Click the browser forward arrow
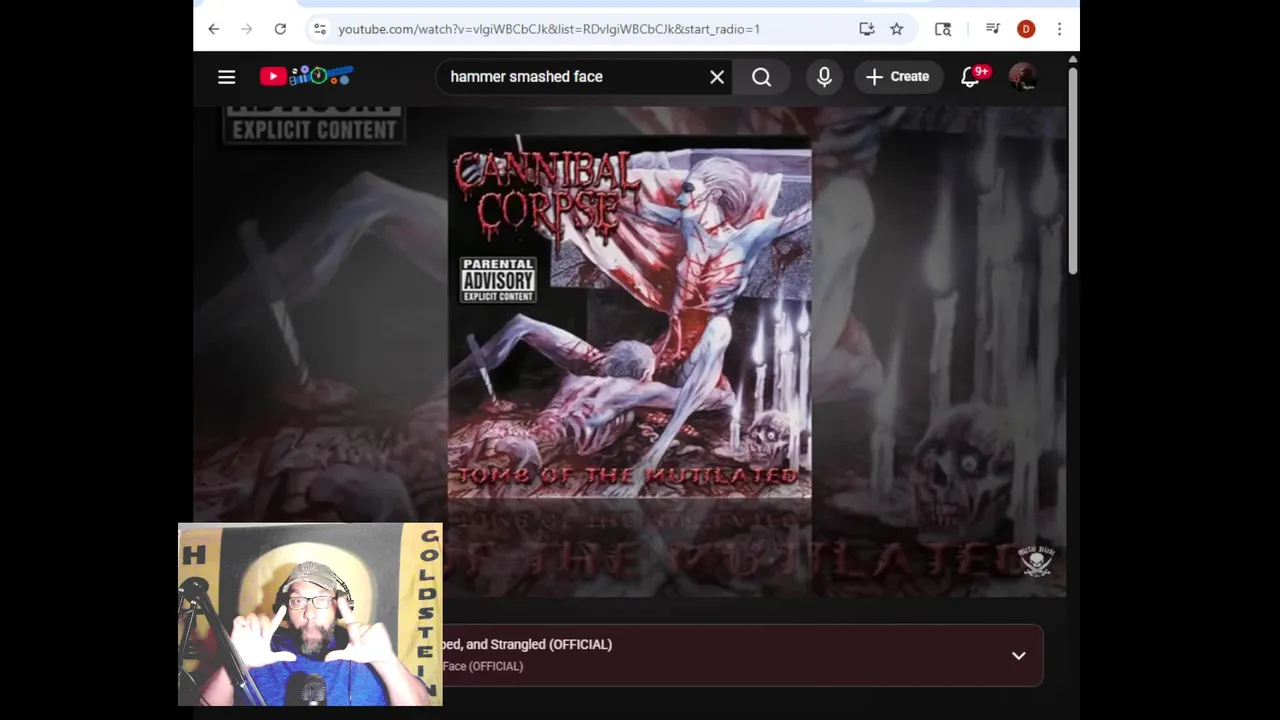1280x720 pixels. 247,29
